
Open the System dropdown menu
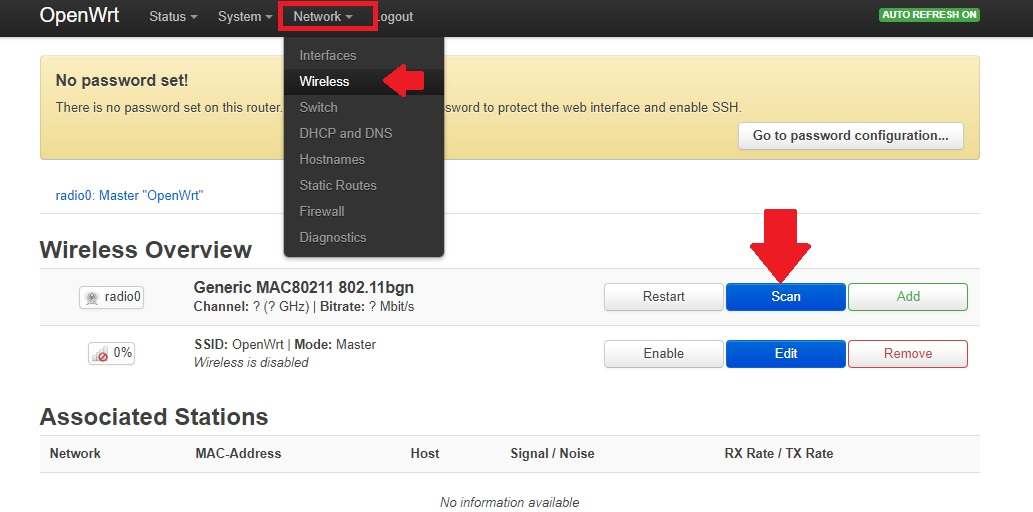coord(245,17)
